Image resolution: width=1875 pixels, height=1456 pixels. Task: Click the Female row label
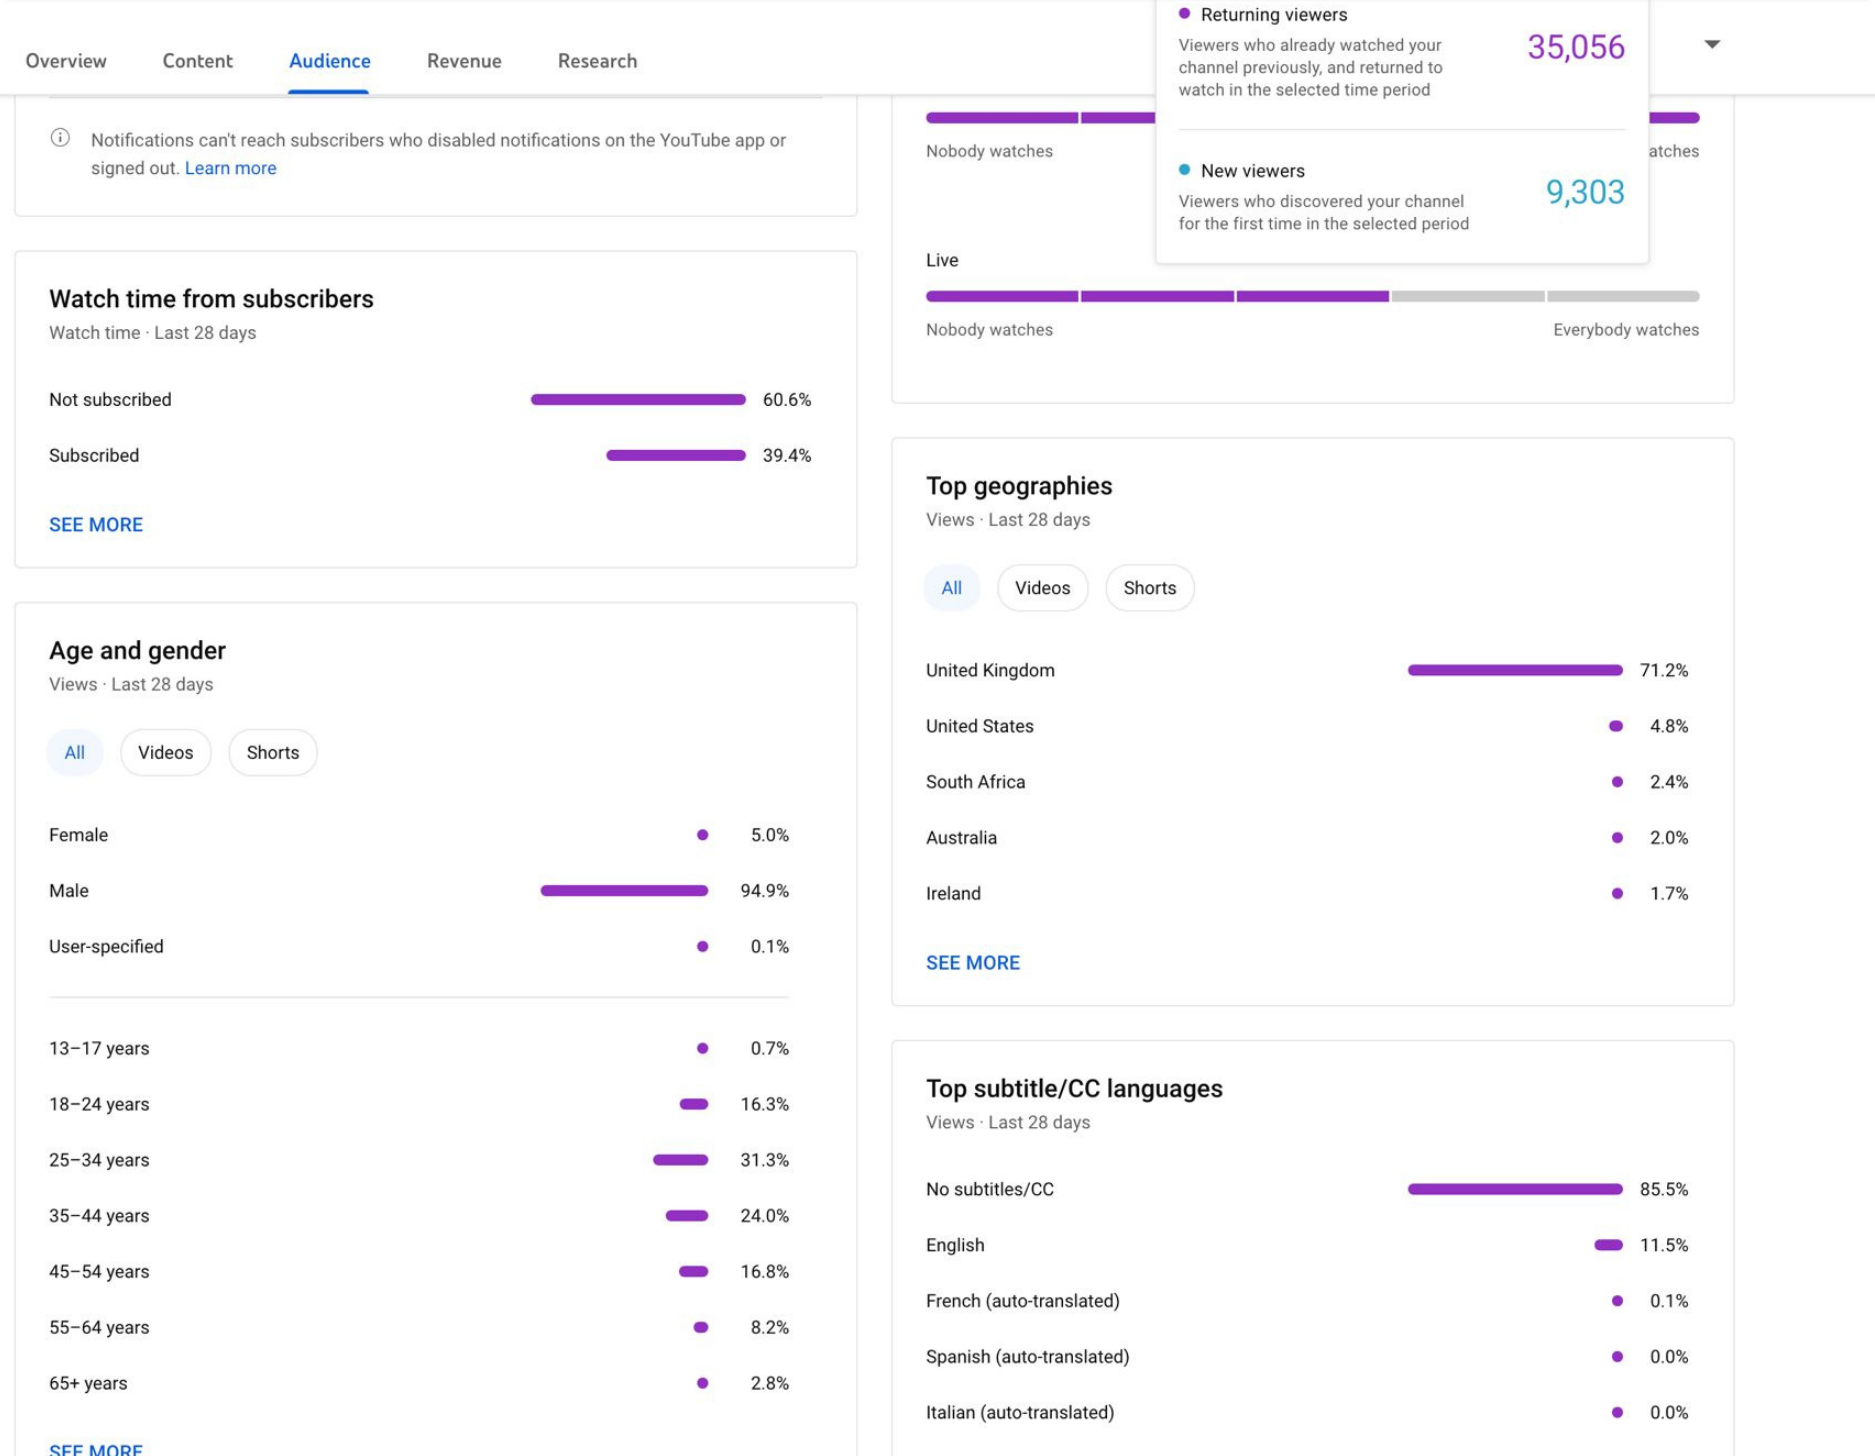(x=78, y=834)
